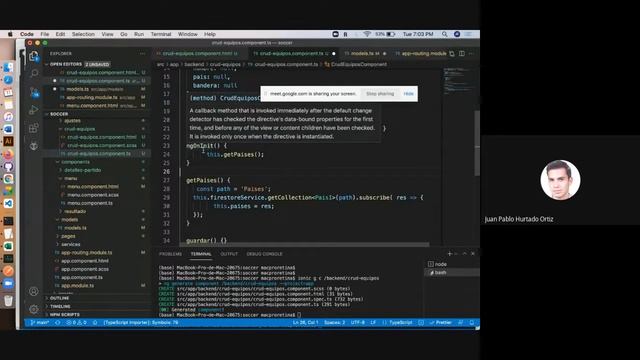Image resolution: width=640 pixels, height=360 pixels.
Task: Switch to crud-equipos.component.html editor tab
Action: click(200, 53)
